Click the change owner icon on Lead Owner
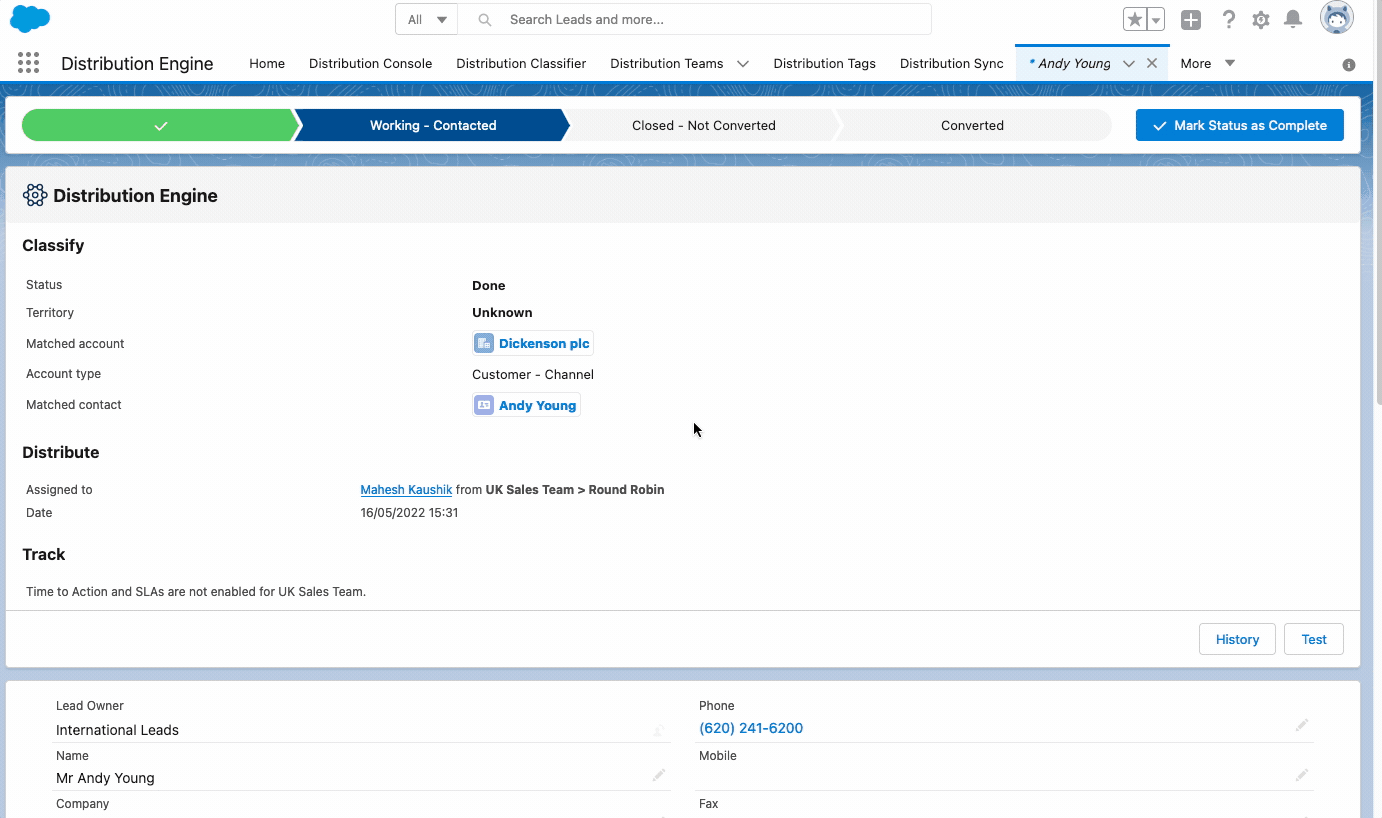 pyautogui.click(x=659, y=730)
